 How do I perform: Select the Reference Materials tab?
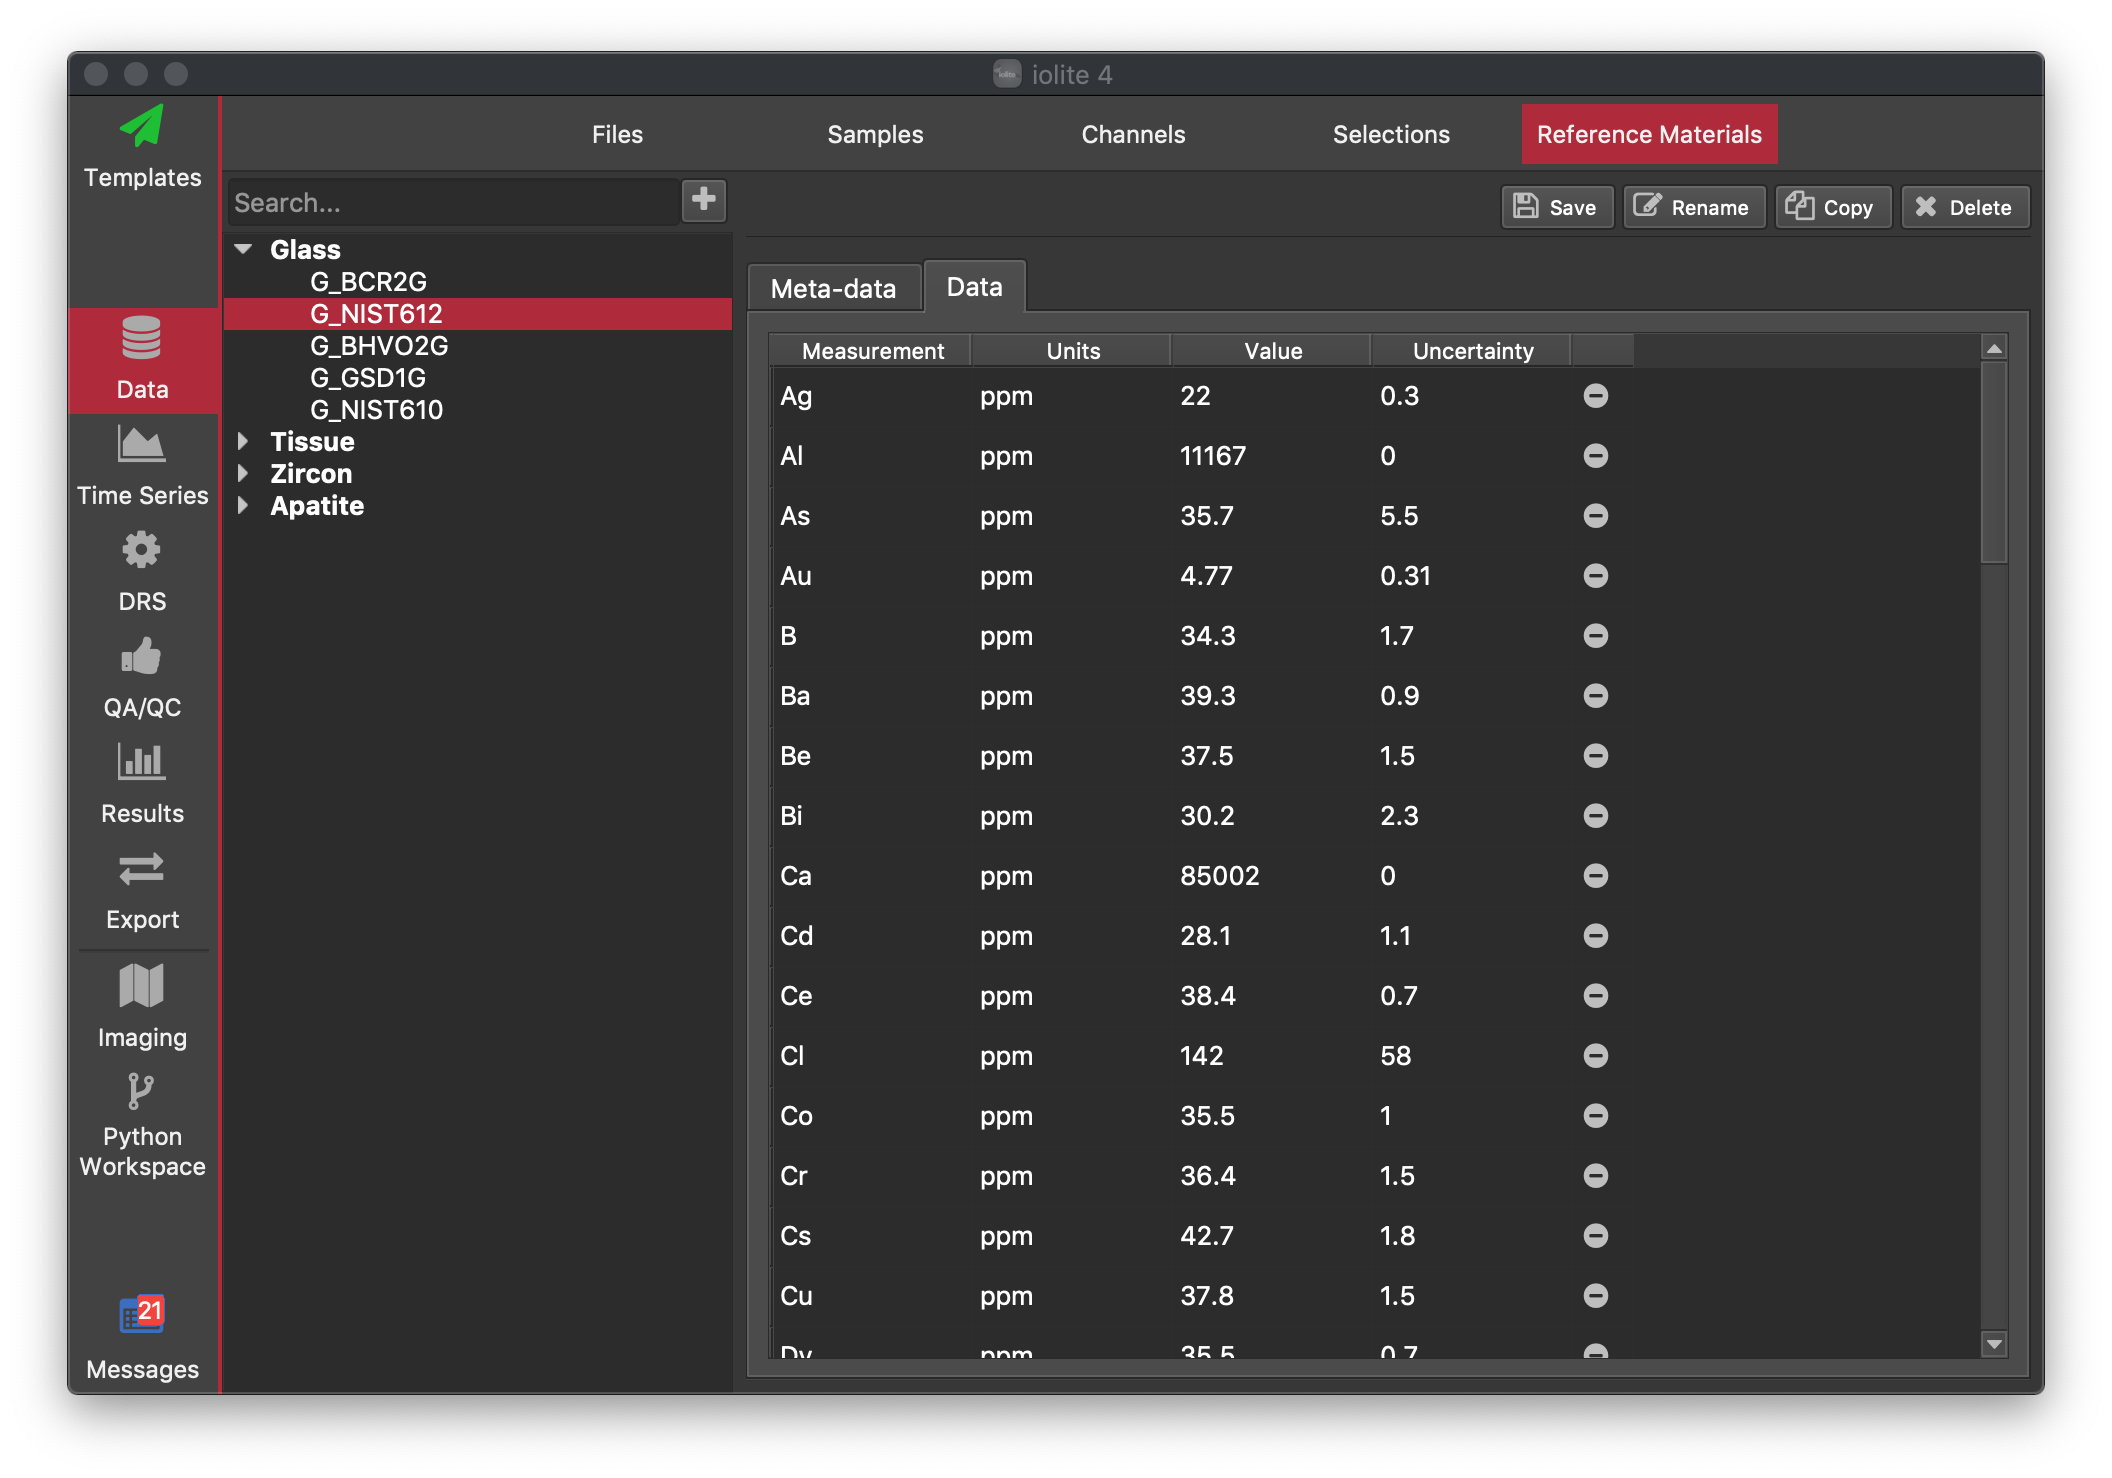click(1650, 133)
